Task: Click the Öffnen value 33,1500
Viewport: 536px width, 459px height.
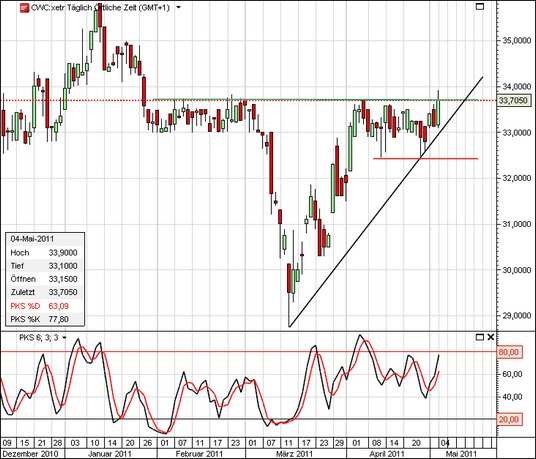Action: click(x=63, y=279)
